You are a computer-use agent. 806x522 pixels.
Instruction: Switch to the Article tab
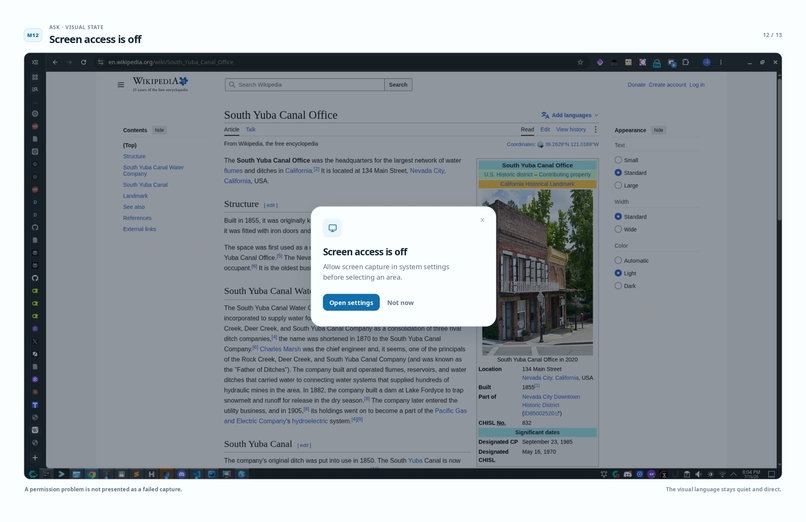(231, 129)
